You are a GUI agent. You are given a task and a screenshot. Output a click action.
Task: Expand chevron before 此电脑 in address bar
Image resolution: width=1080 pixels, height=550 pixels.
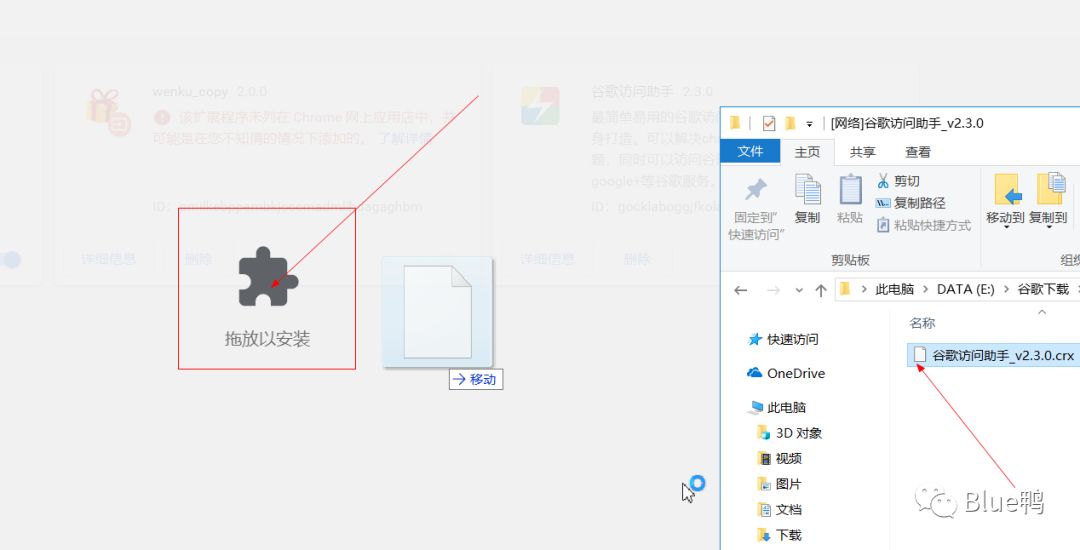[x=864, y=290]
